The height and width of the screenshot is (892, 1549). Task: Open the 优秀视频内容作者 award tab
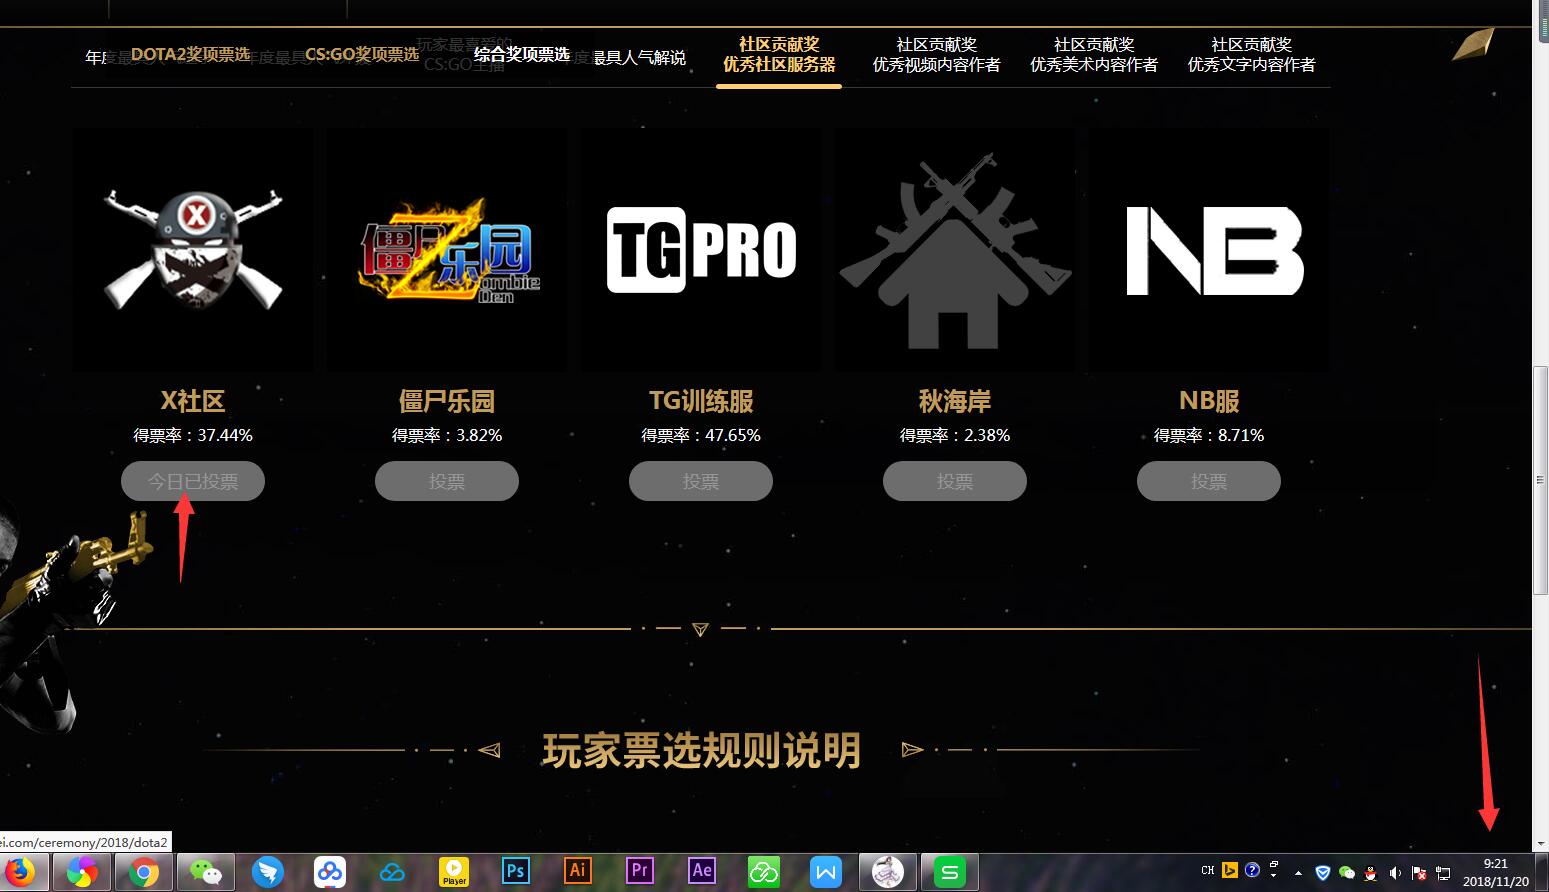coord(935,54)
